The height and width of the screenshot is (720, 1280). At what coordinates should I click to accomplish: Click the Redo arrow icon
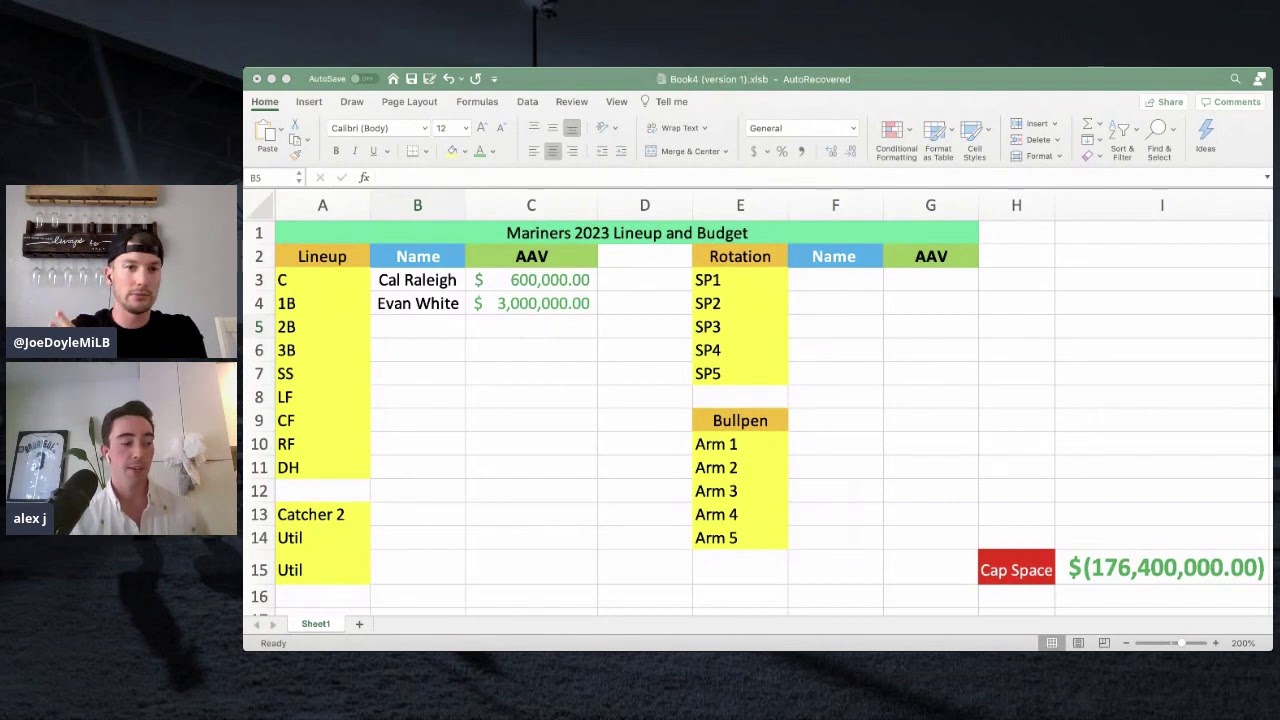(x=476, y=79)
